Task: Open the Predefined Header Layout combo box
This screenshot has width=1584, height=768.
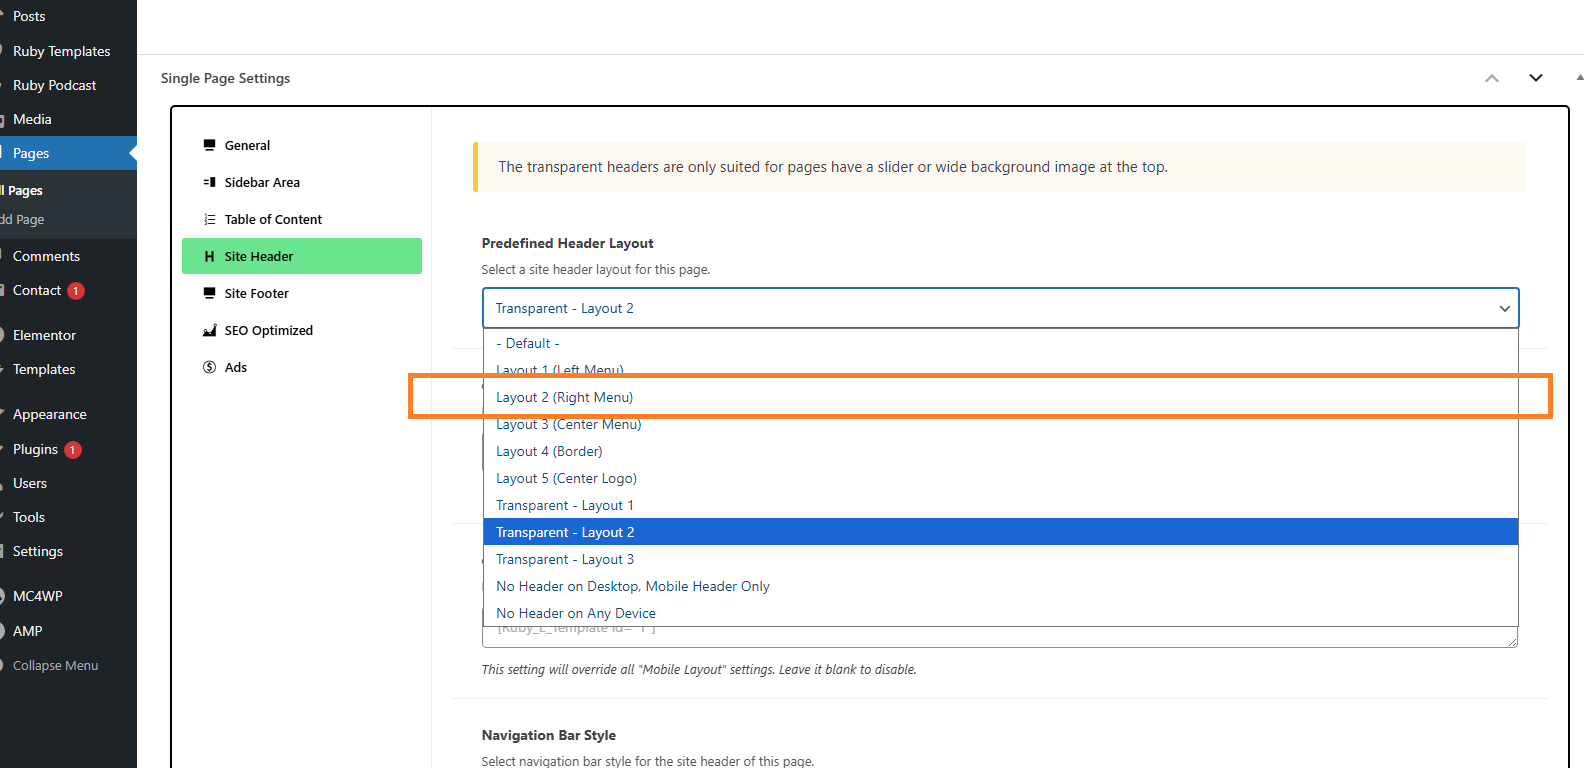Action: point(1000,308)
